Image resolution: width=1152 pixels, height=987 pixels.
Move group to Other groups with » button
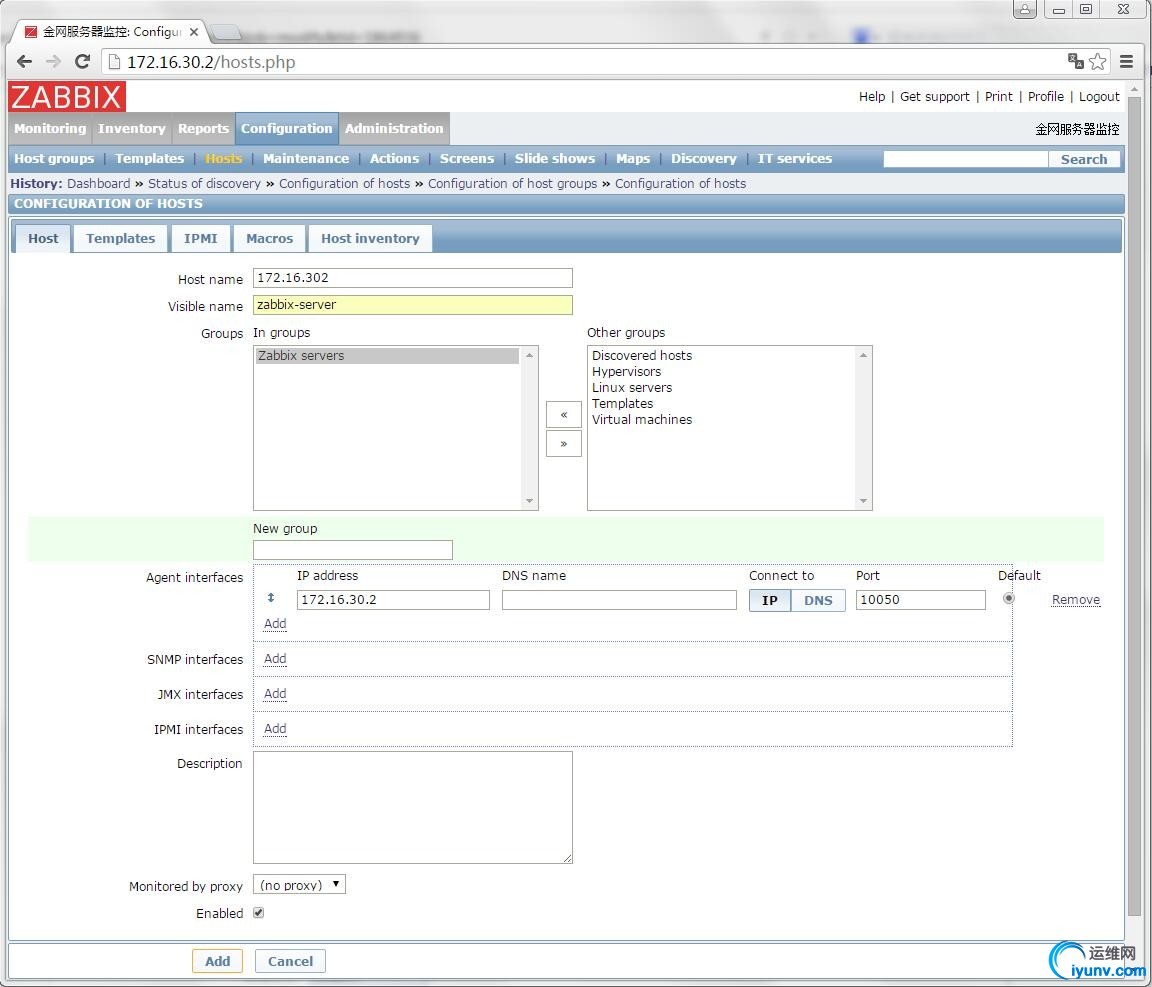[x=564, y=444]
